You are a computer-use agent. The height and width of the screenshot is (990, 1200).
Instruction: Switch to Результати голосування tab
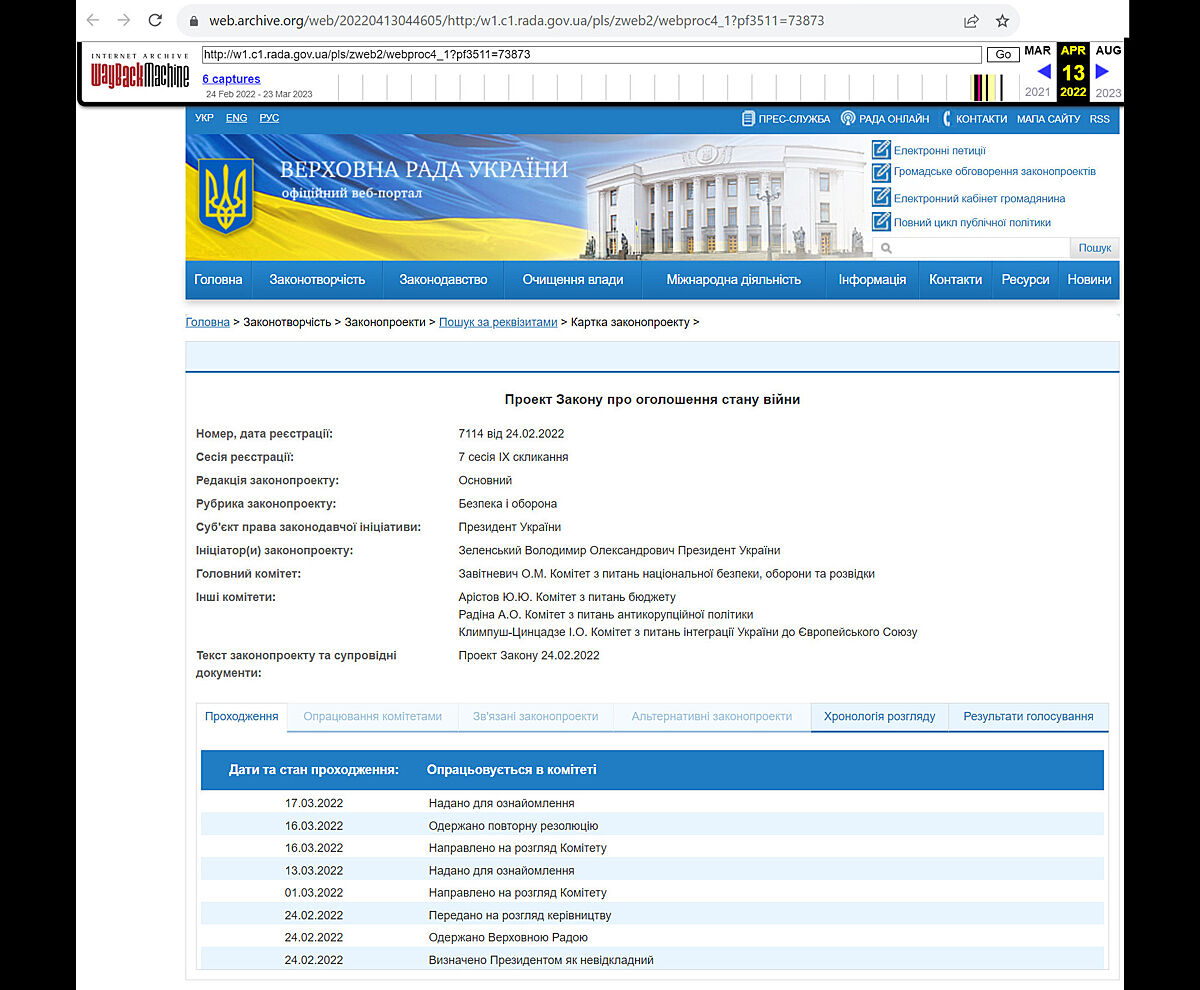pyautogui.click(x=1028, y=717)
